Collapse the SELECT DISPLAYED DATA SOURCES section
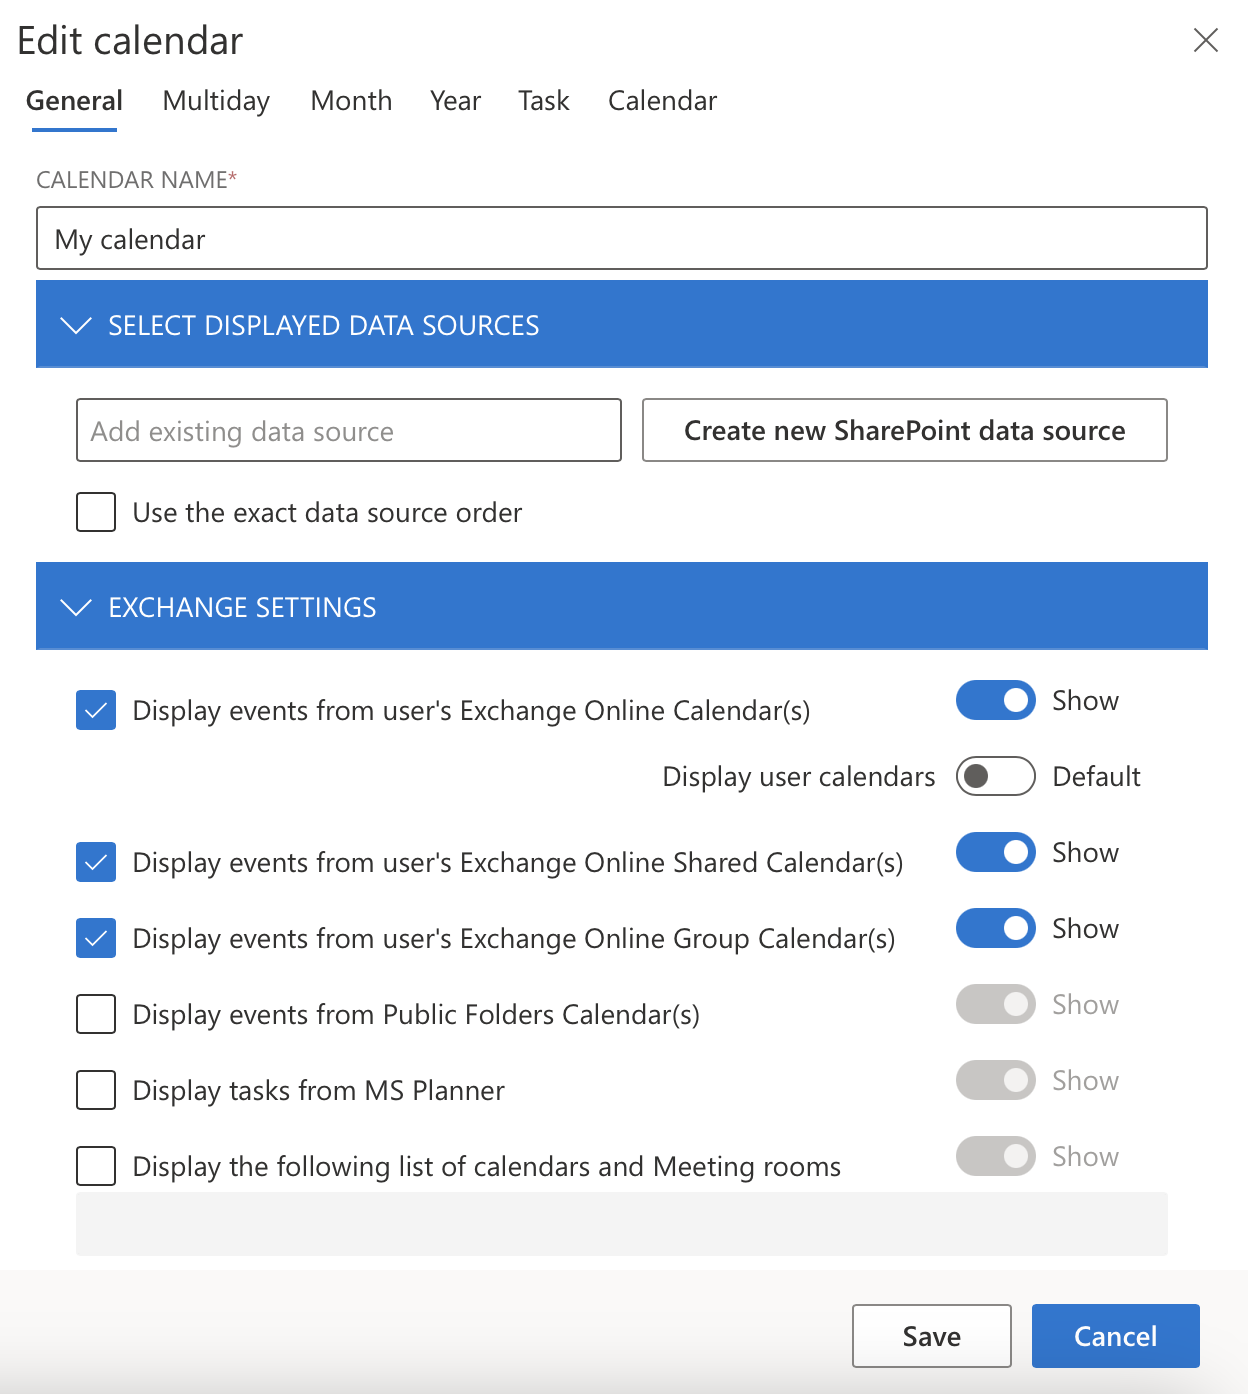This screenshot has height=1394, width=1248. click(x=78, y=324)
